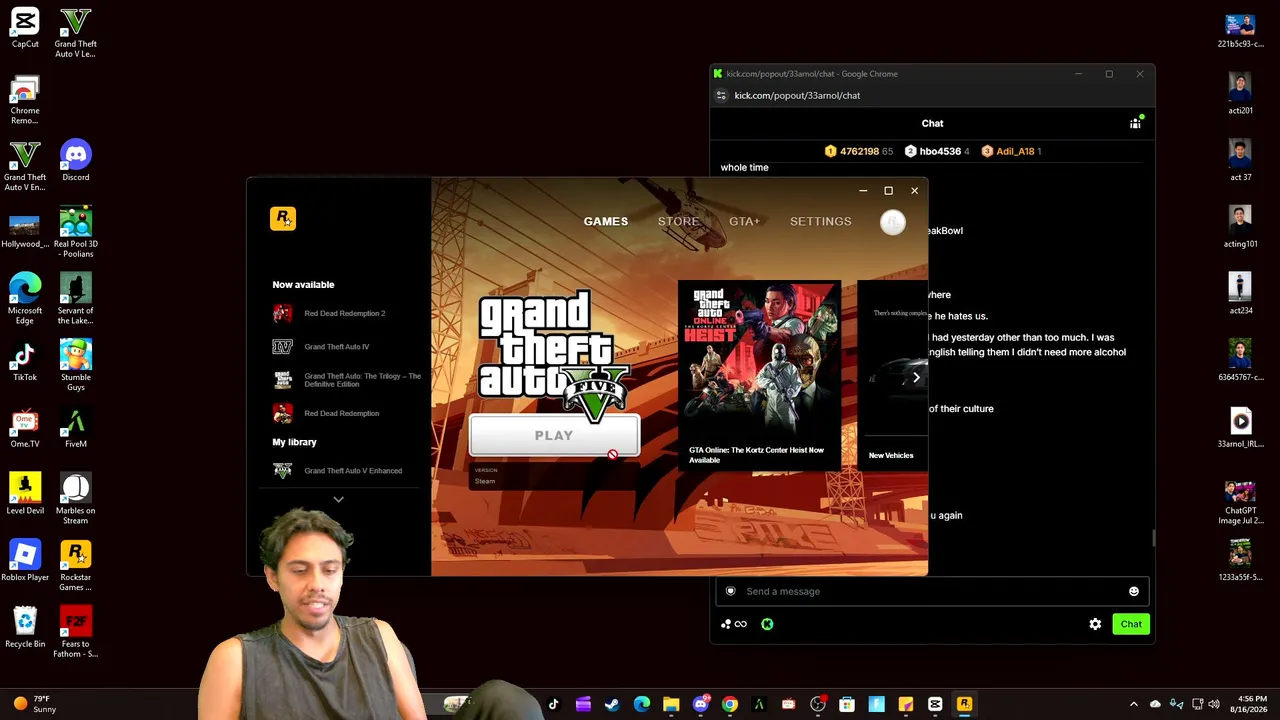Open Roblox Player desktop shortcut
This screenshot has width=1280, height=720.
click(25, 561)
